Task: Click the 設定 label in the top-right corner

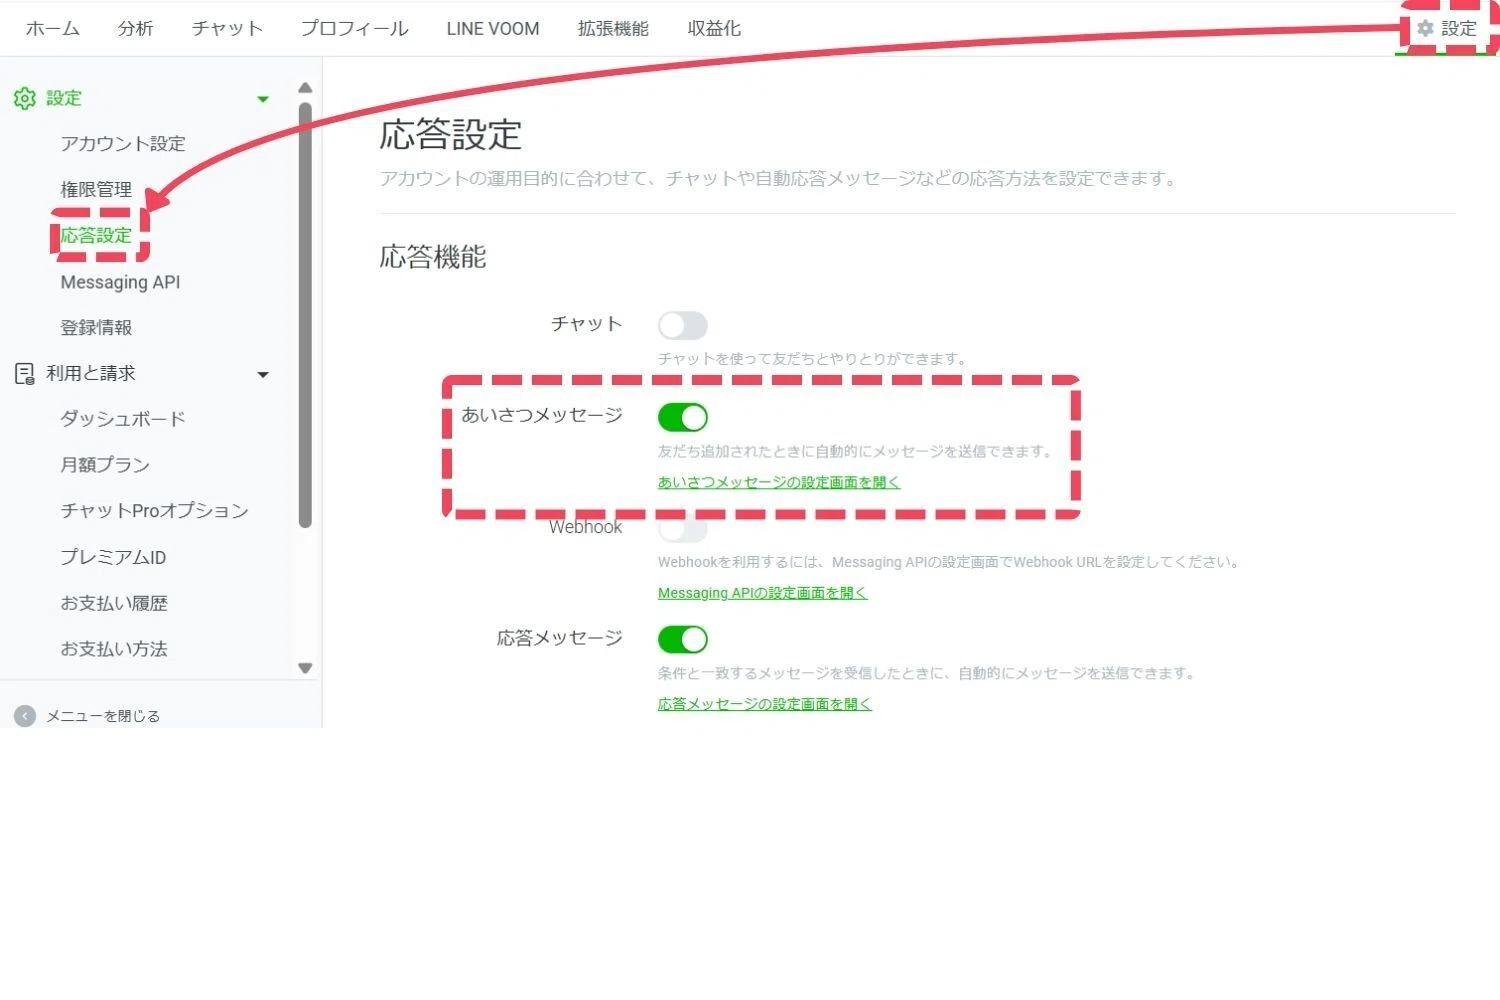Action: point(1459,29)
